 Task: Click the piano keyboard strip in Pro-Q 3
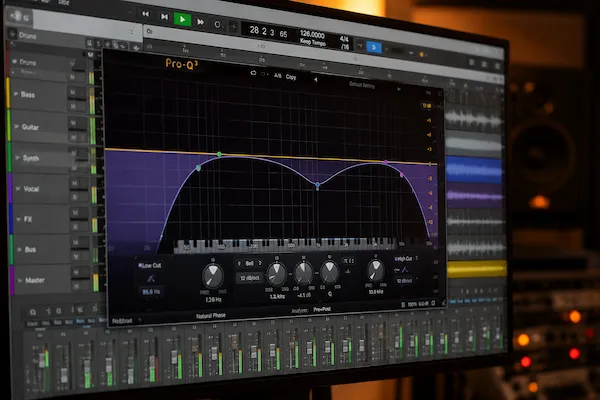pos(285,245)
